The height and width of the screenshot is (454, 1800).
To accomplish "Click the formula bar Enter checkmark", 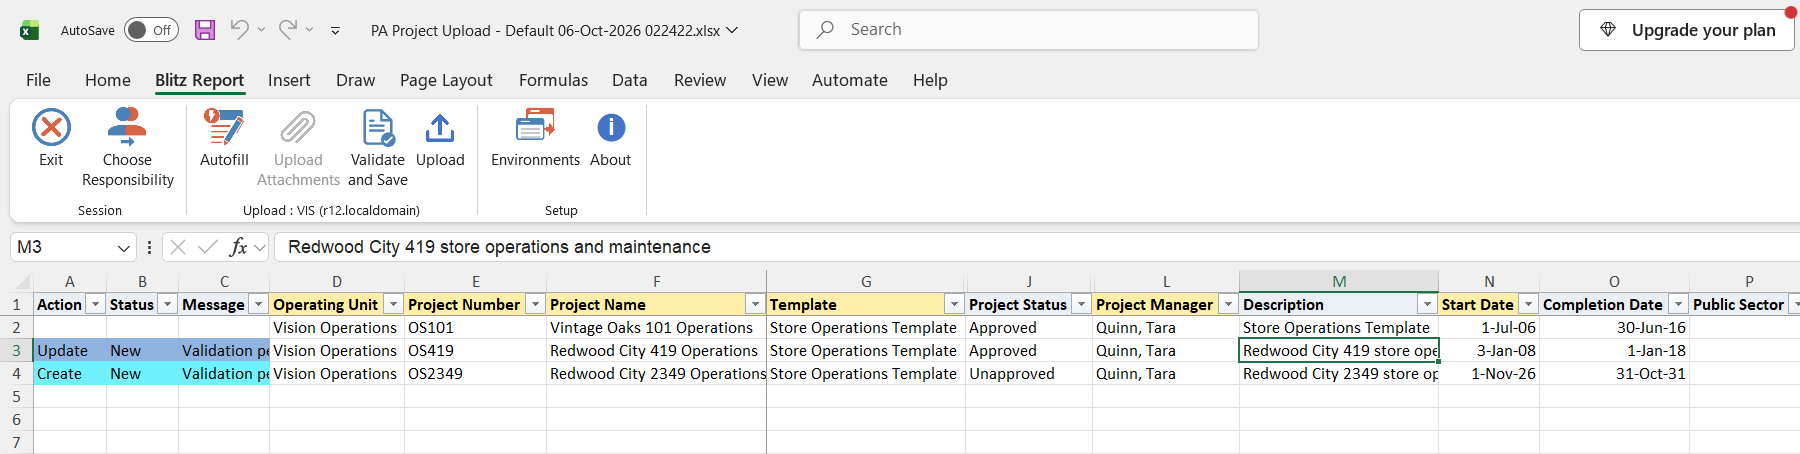I will [x=208, y=247].
